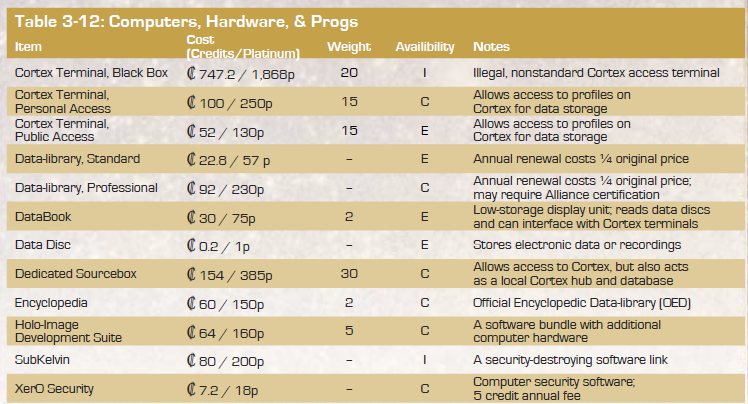Select the 'Holo-Image Development Suite' entry
This screenshot has height=404, width=748.
[x=68, y=331]
